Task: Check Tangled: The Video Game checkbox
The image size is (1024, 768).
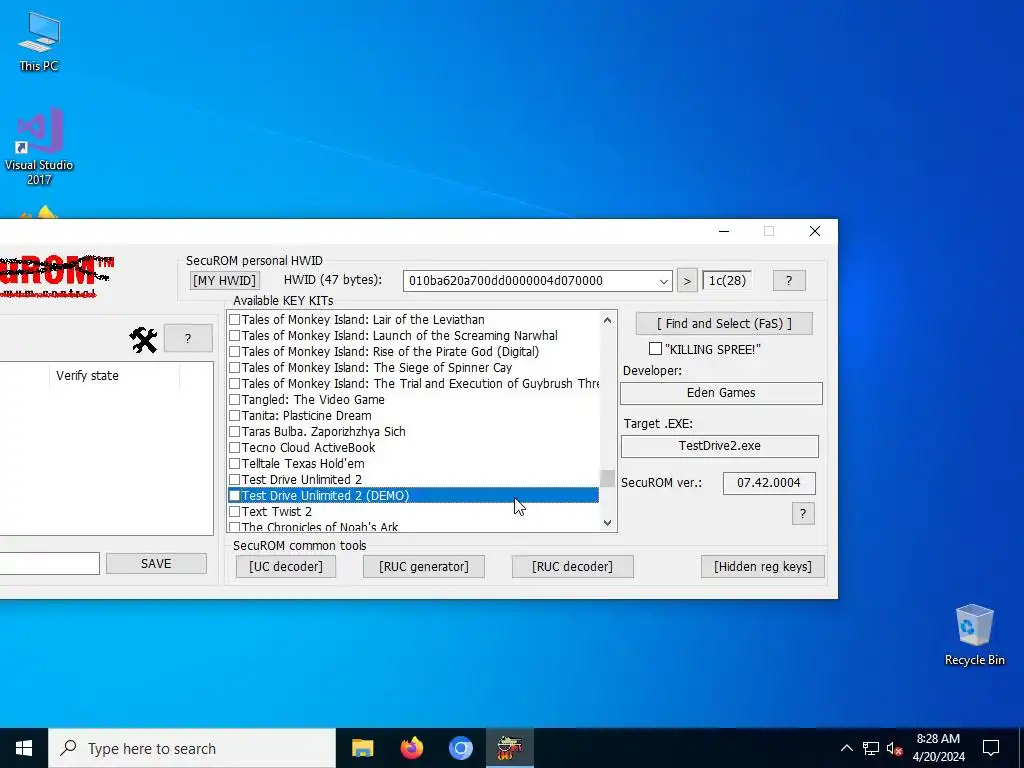Action: point(234,400)
